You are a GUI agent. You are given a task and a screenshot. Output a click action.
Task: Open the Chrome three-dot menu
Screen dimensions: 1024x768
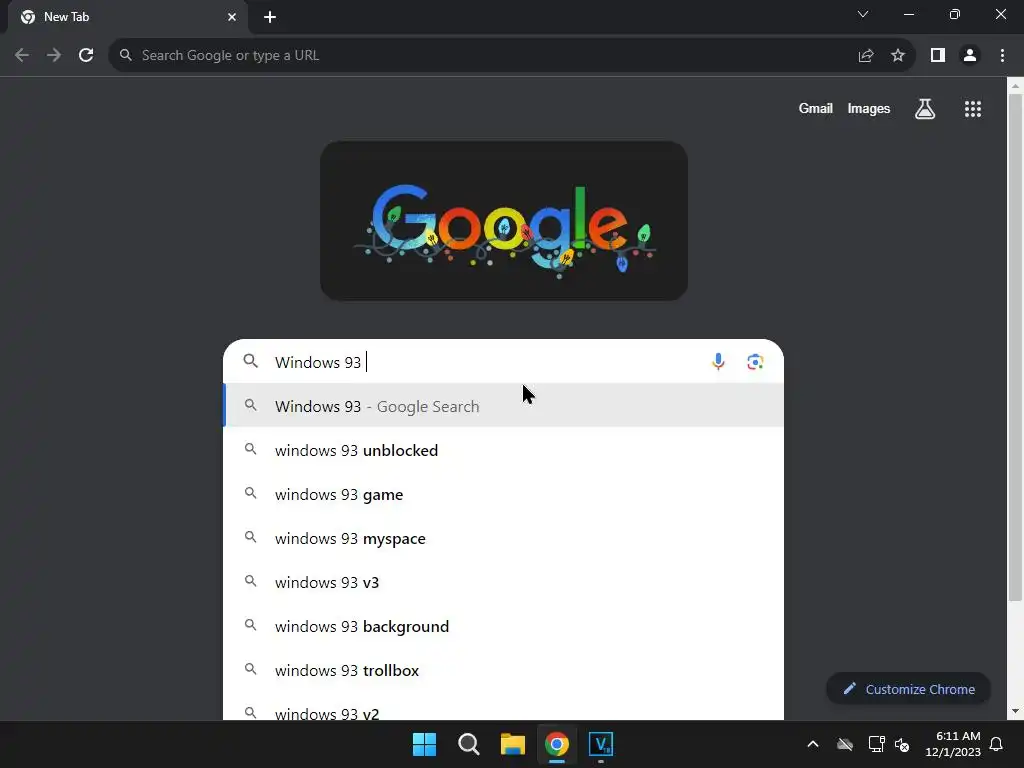pyautogui.click(x=1002, y=56)
